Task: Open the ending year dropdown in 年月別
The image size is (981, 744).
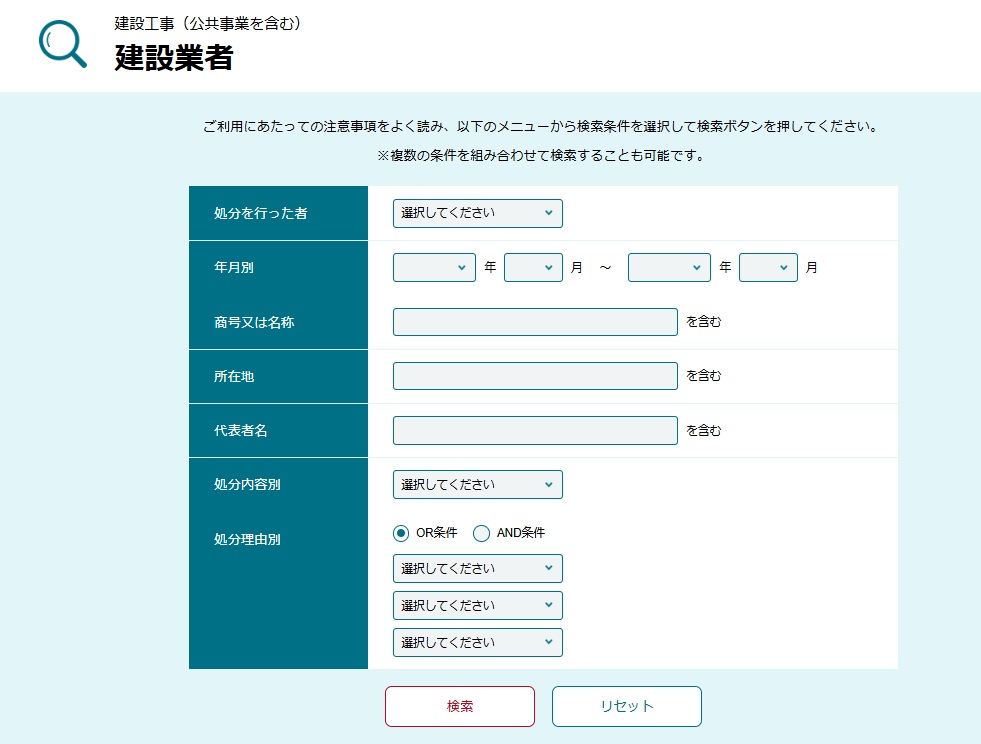Action: point(668,267)
